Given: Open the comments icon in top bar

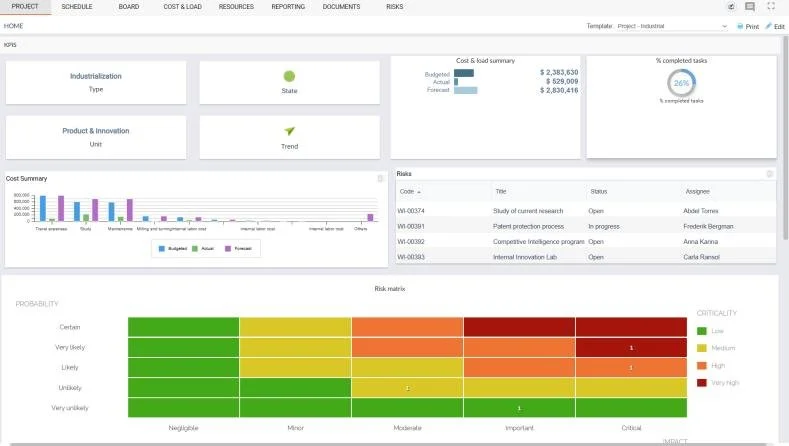Looking at the screenshot, I should (750, 7).
